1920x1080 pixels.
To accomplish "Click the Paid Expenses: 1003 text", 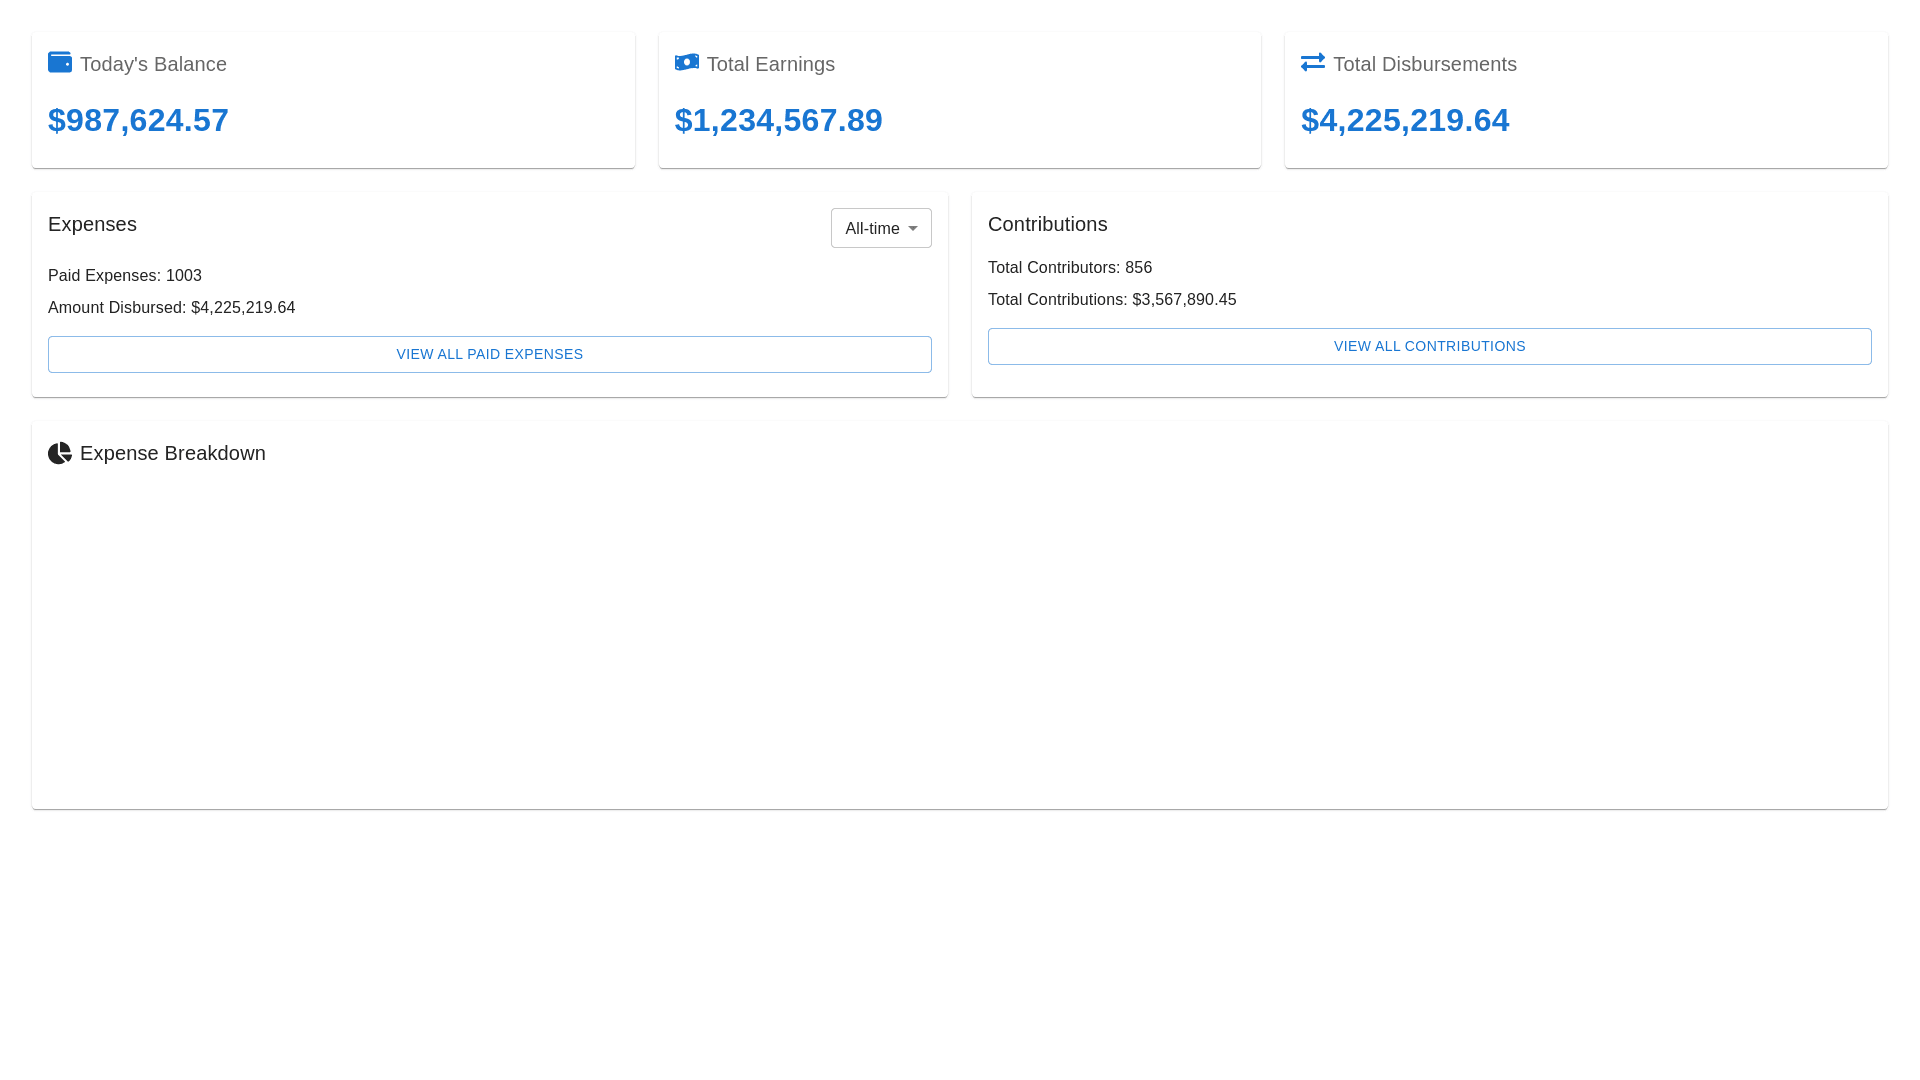I will tap(125, 275).
